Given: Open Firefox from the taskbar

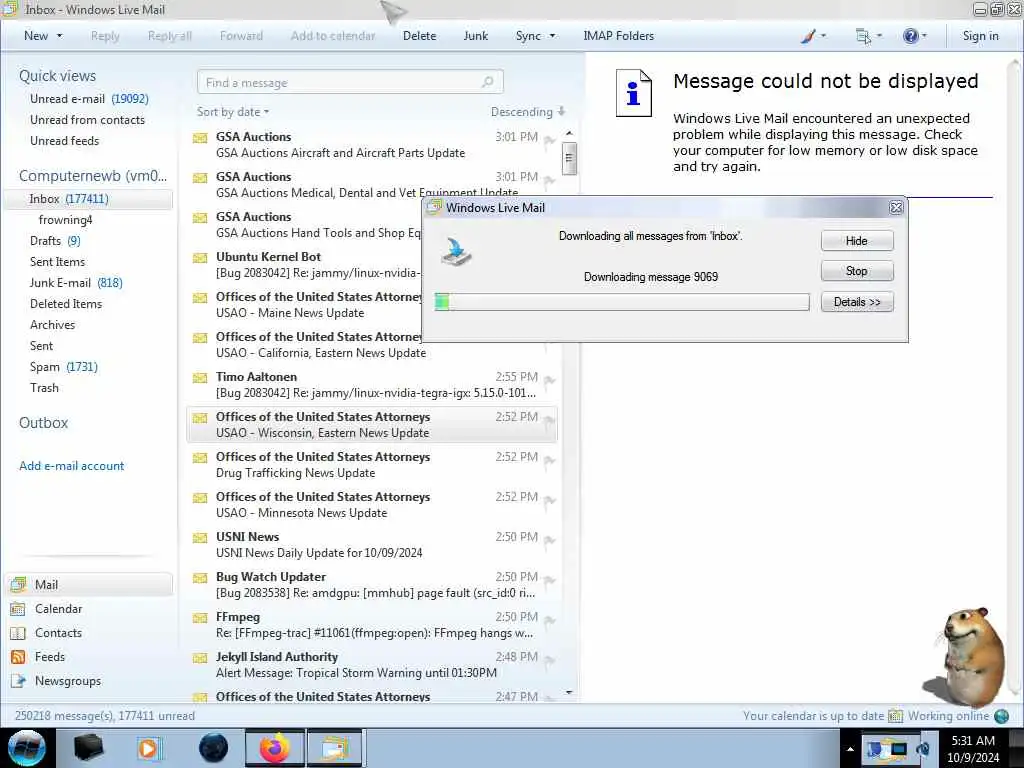Looking at the screenshot, I should coord(274,748).
